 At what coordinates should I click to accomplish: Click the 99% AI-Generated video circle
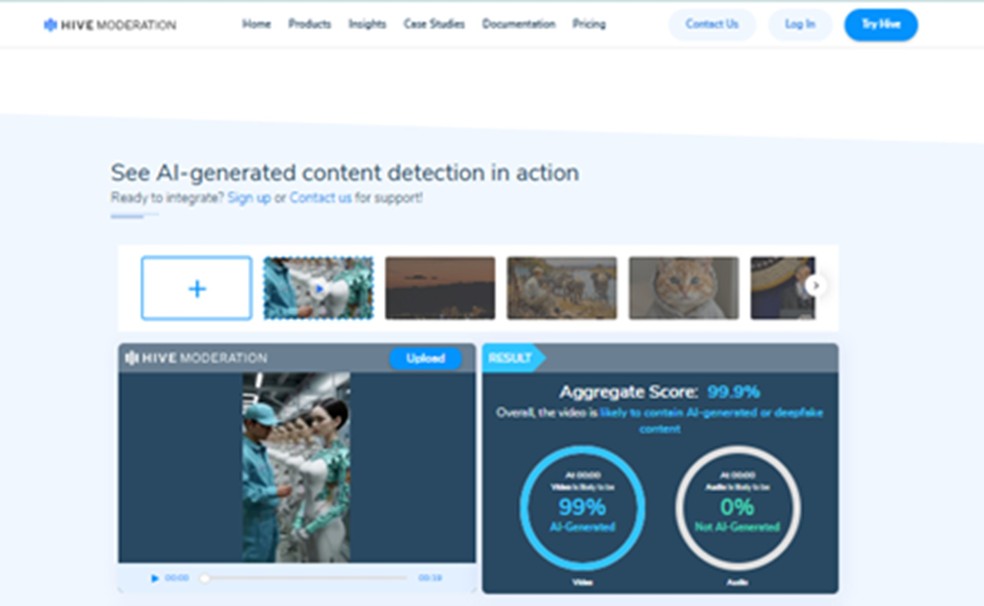pos(582,508)
